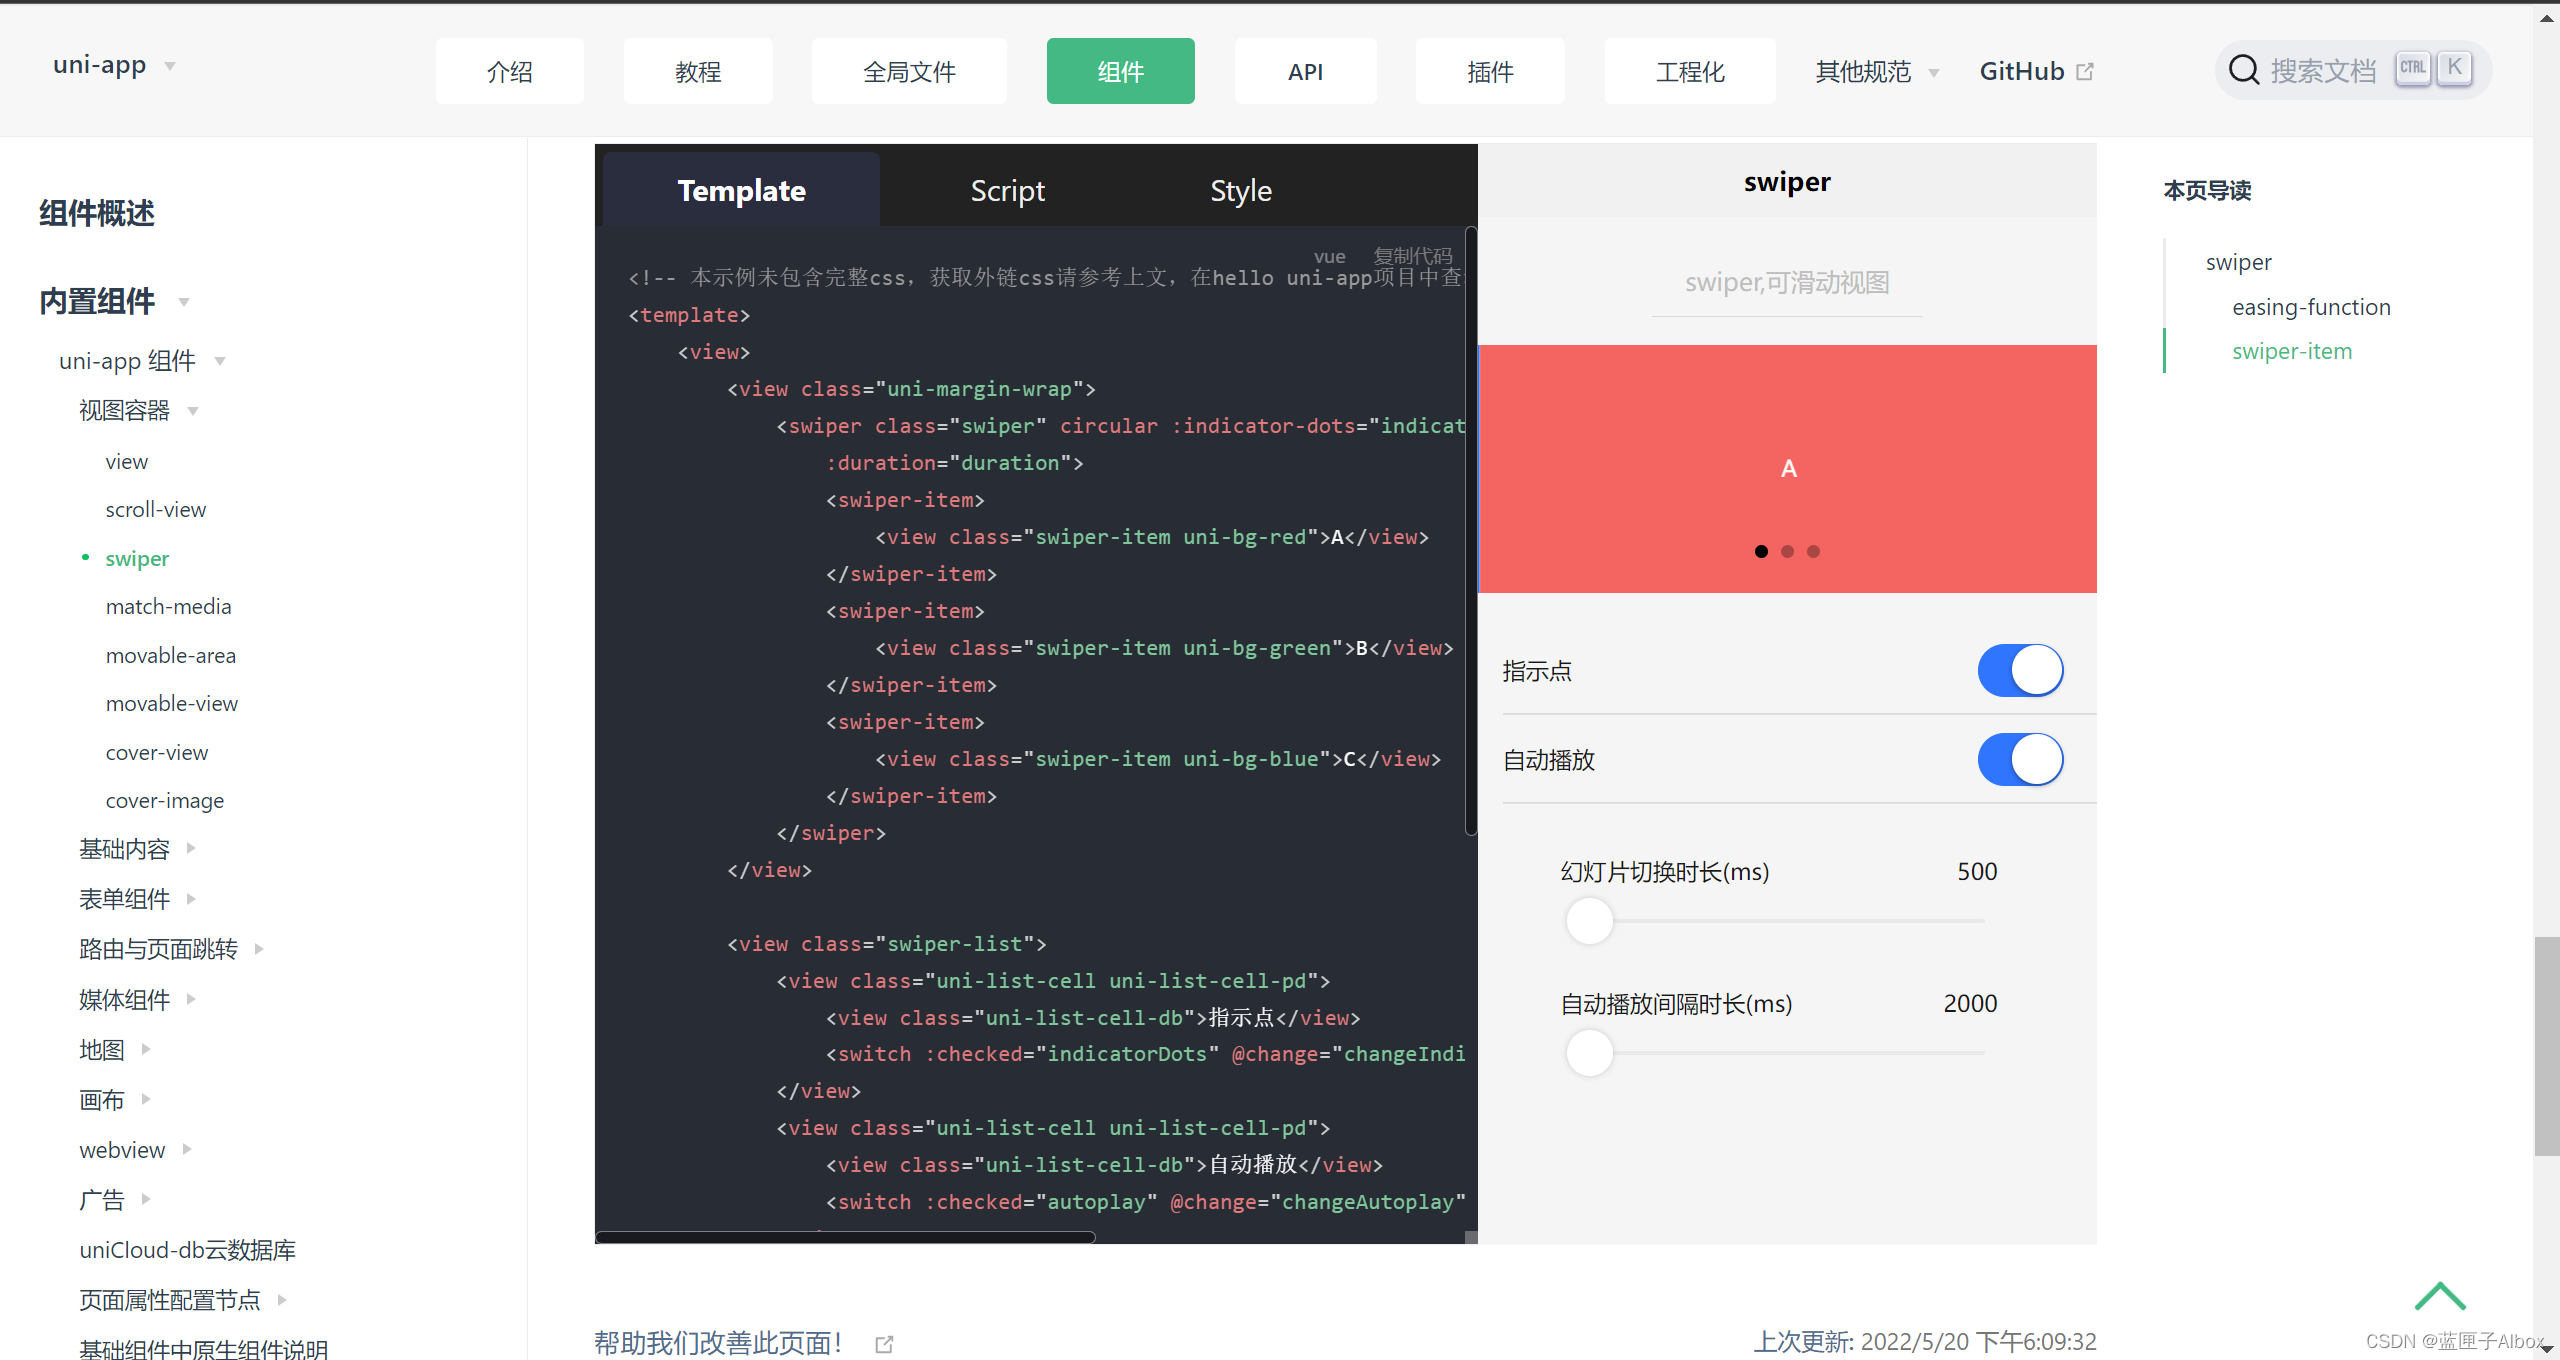This screenshot has height=1360, width=2560.
Task: Click the green back-to-top arrow
Action: point(2439,1297)
